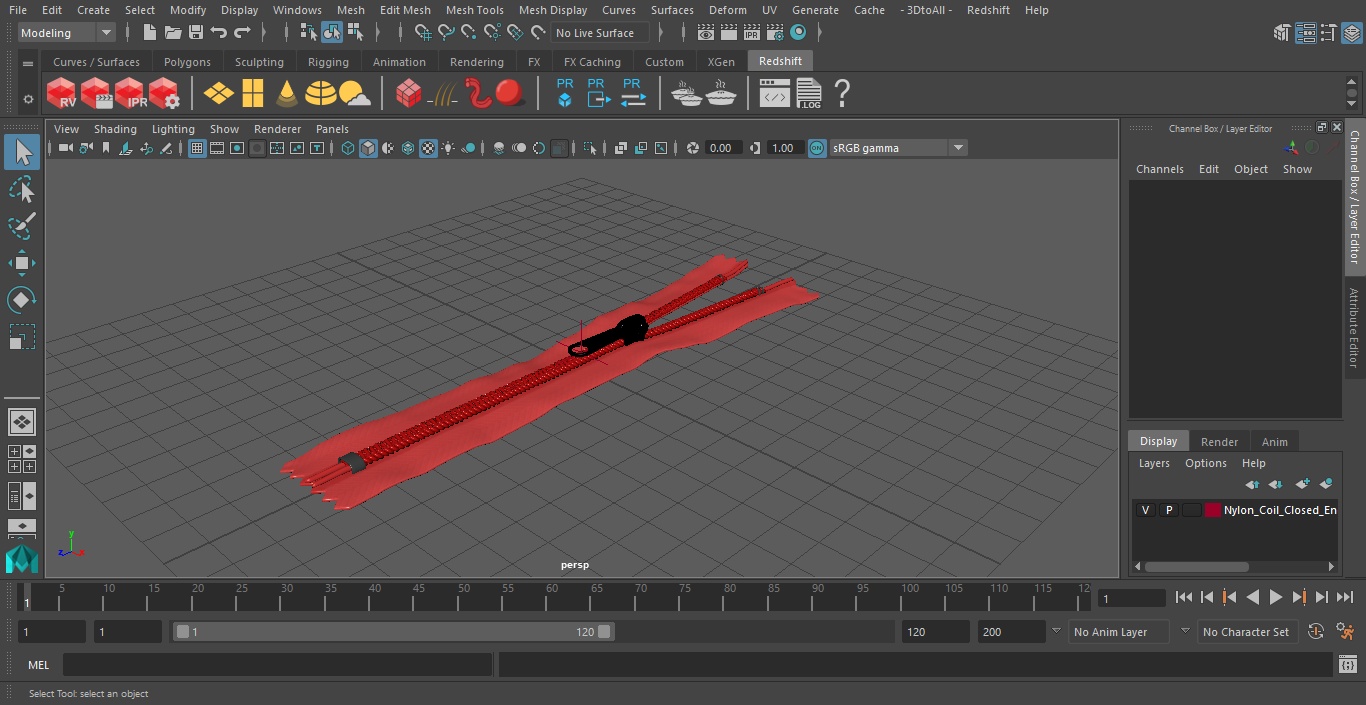Switch to the Render layer tab
The width and height of the screenshot is (1366, 705).
[1219, 441]
